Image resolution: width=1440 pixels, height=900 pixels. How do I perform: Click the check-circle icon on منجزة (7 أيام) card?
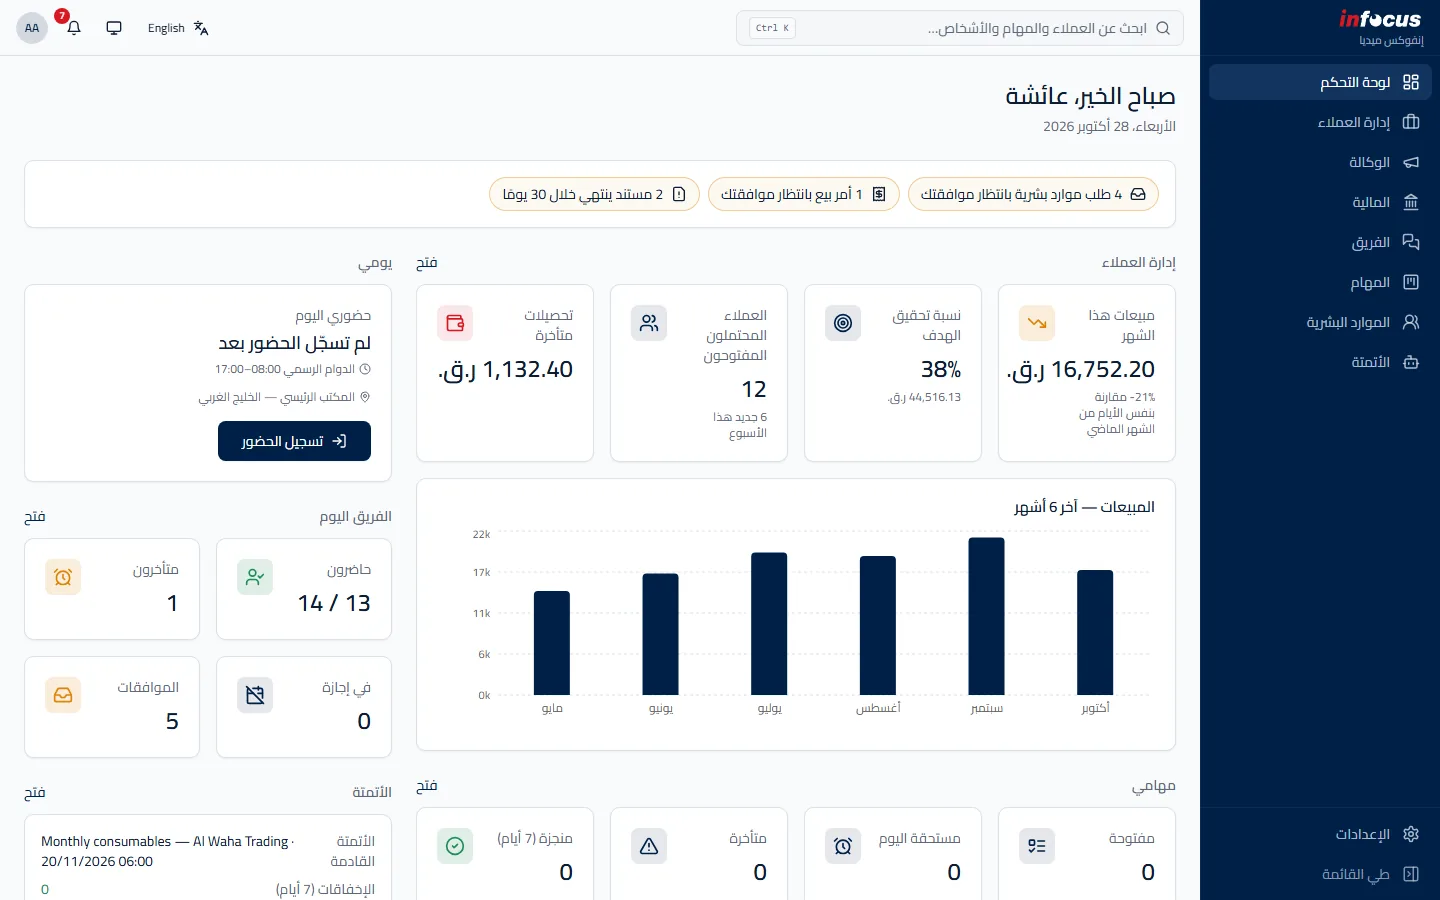[455, 846]
